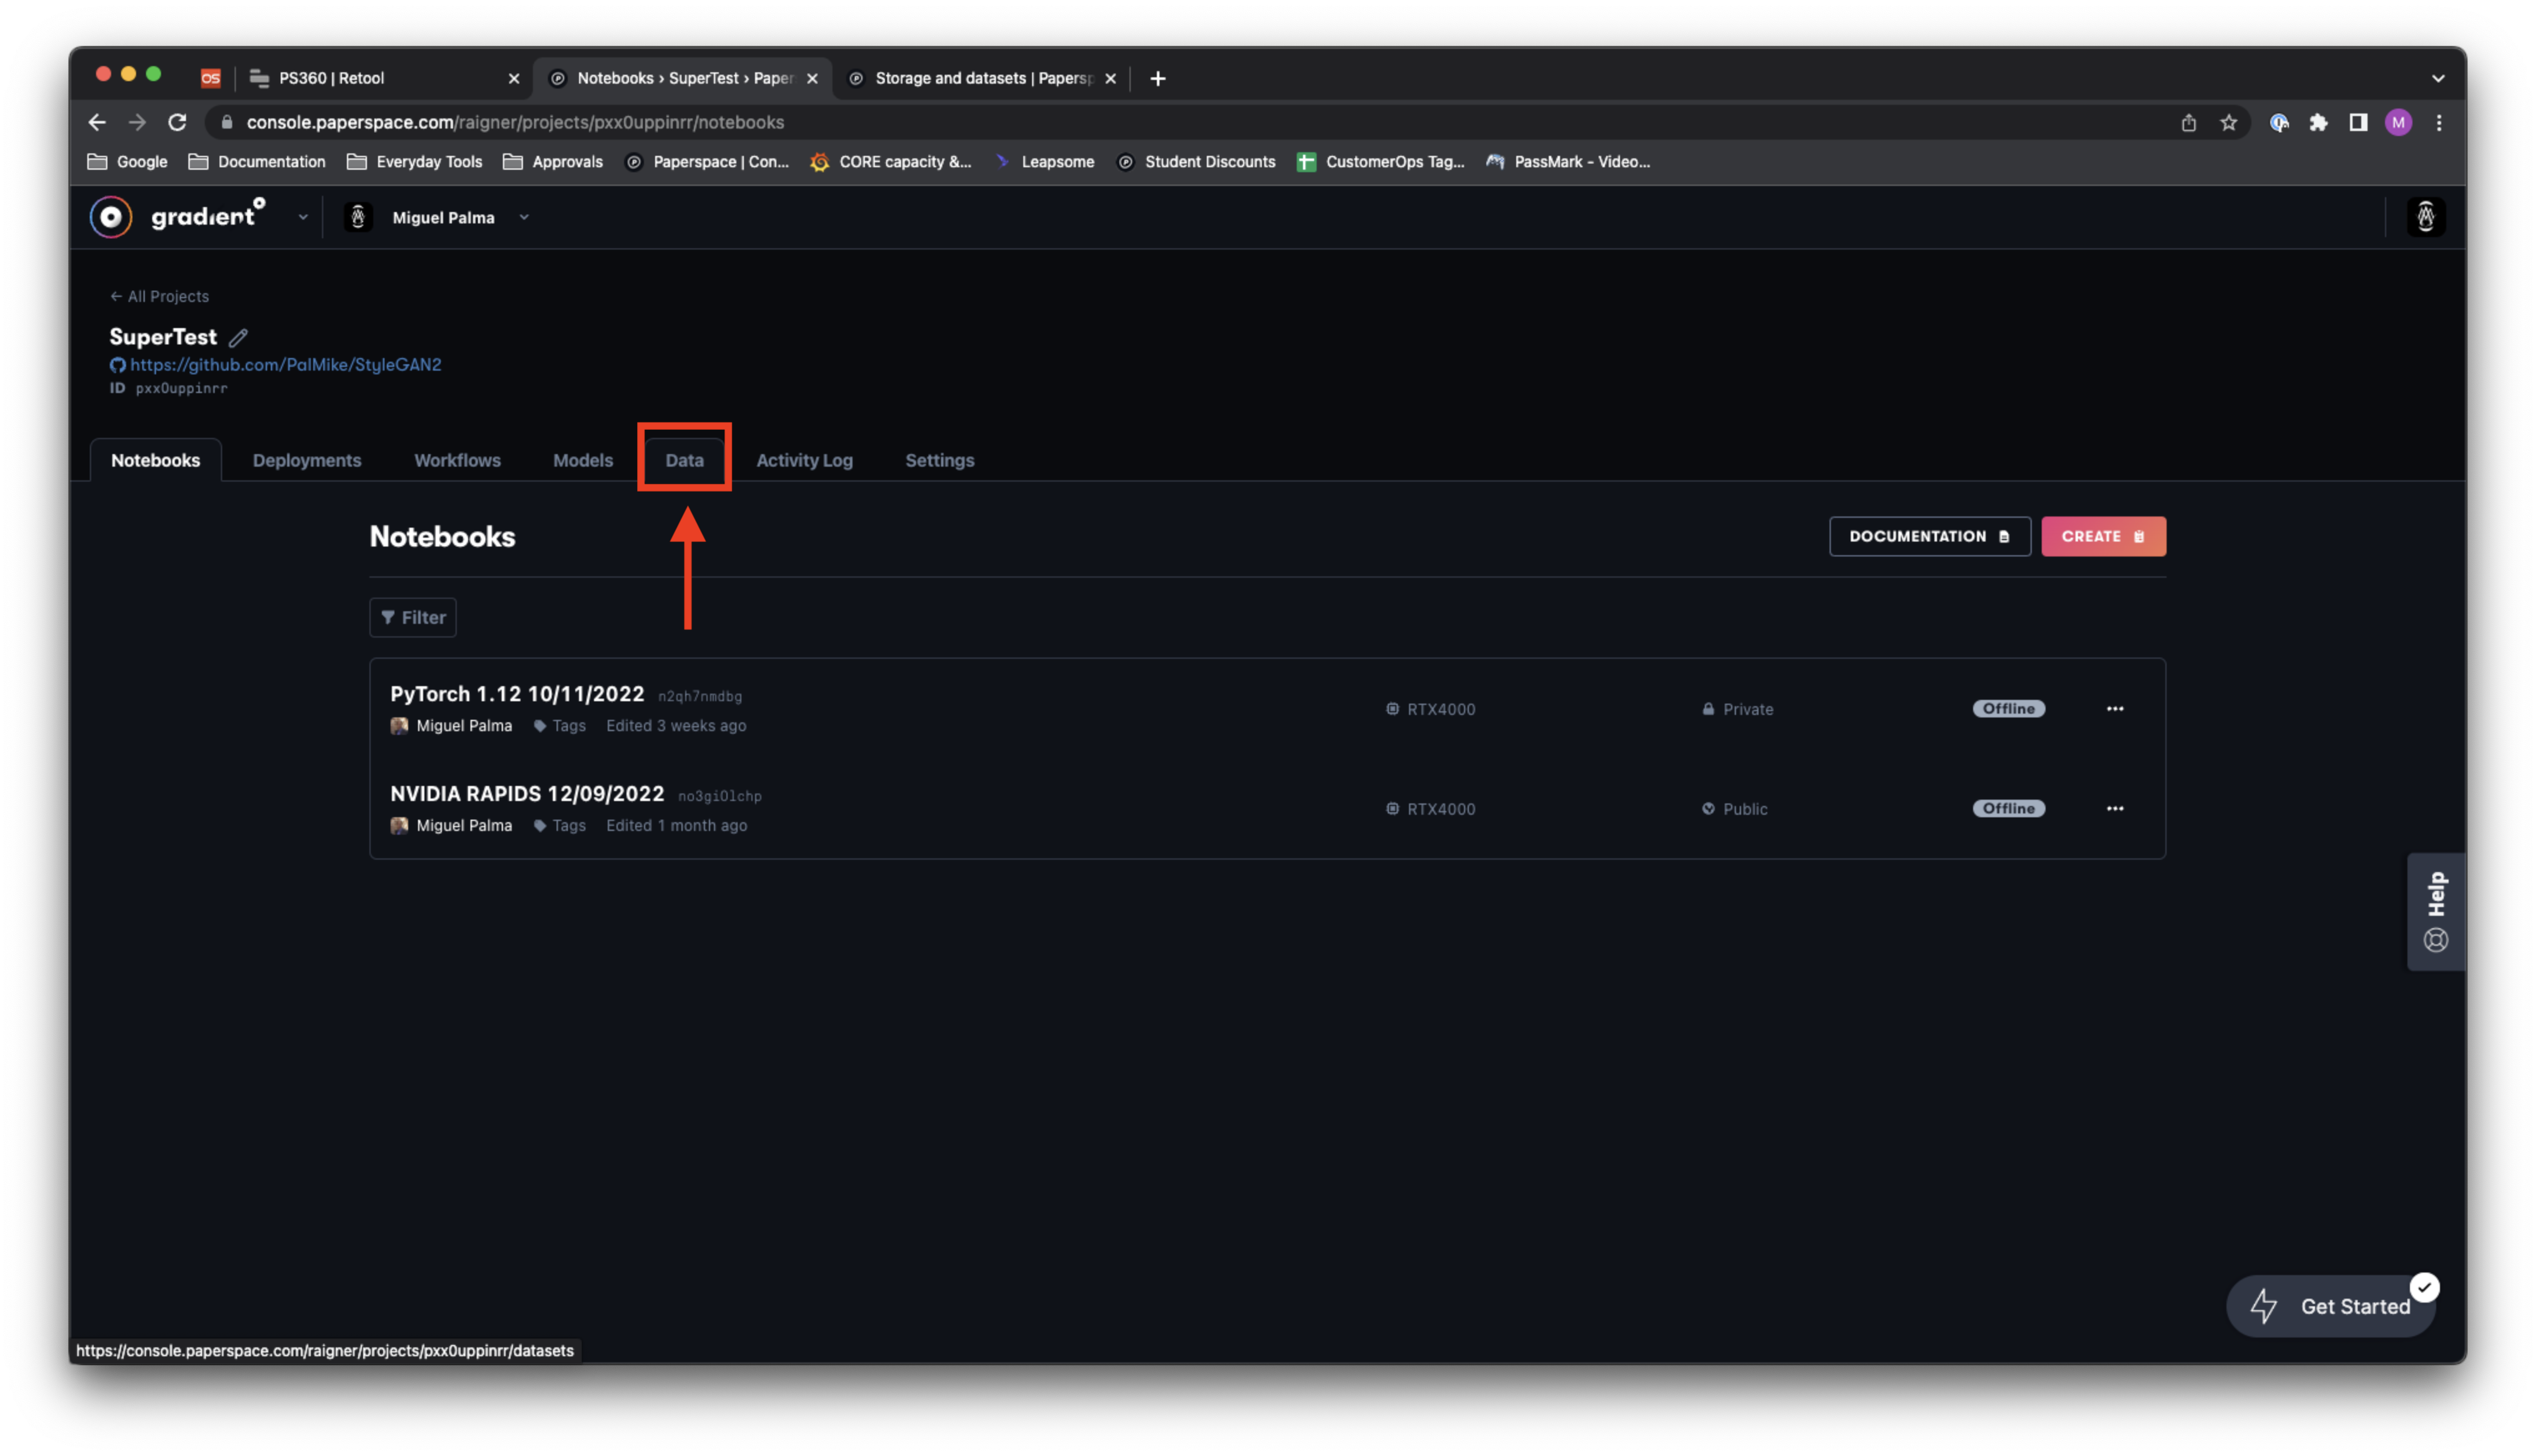Click the CREATE notebook button
This screenshot has height=1456, width=2536.
click(x=2103, y=537)
